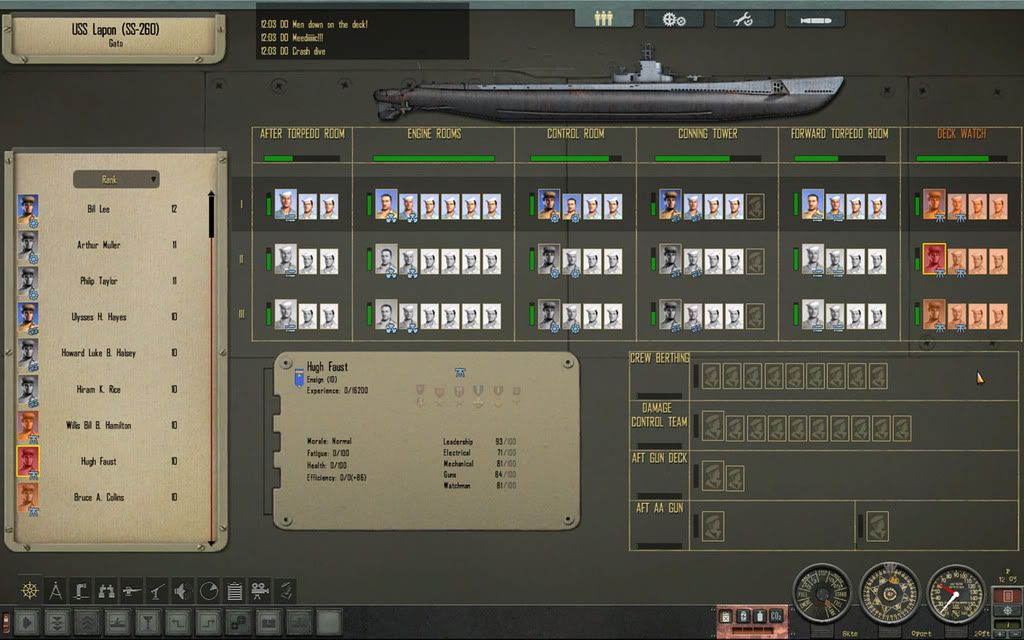Open the clipboard captain's log icon
The width and height of the screenshot is (1024, 640).
(x=234, y=591)
